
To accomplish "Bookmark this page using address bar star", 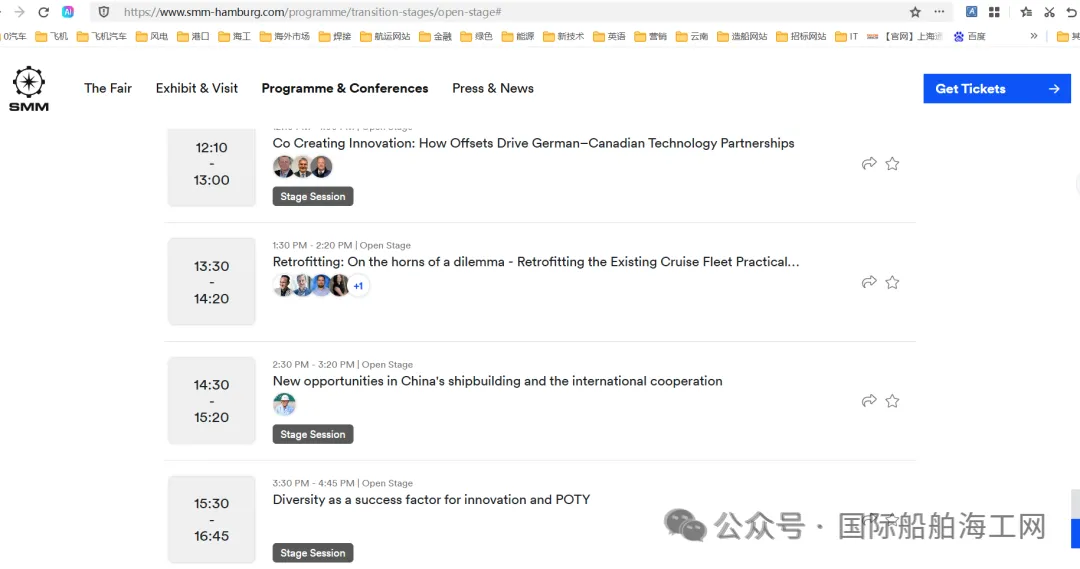I will pos(915,12).
